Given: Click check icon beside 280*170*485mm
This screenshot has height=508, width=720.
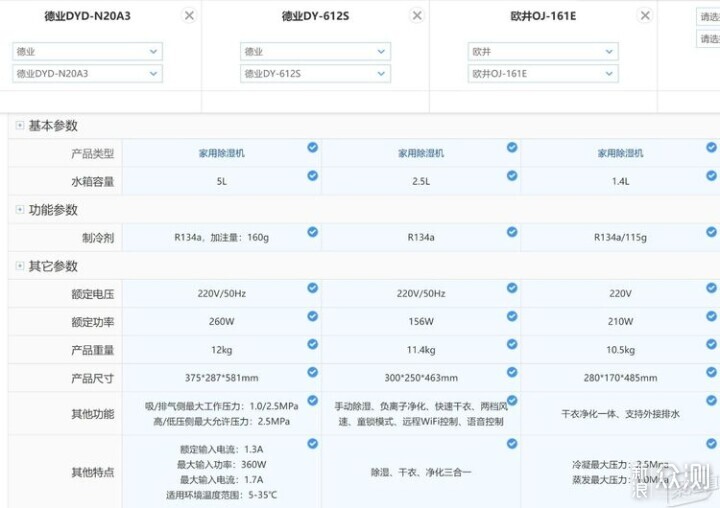Looking at the screenshot, I should [x=711, y=372].
